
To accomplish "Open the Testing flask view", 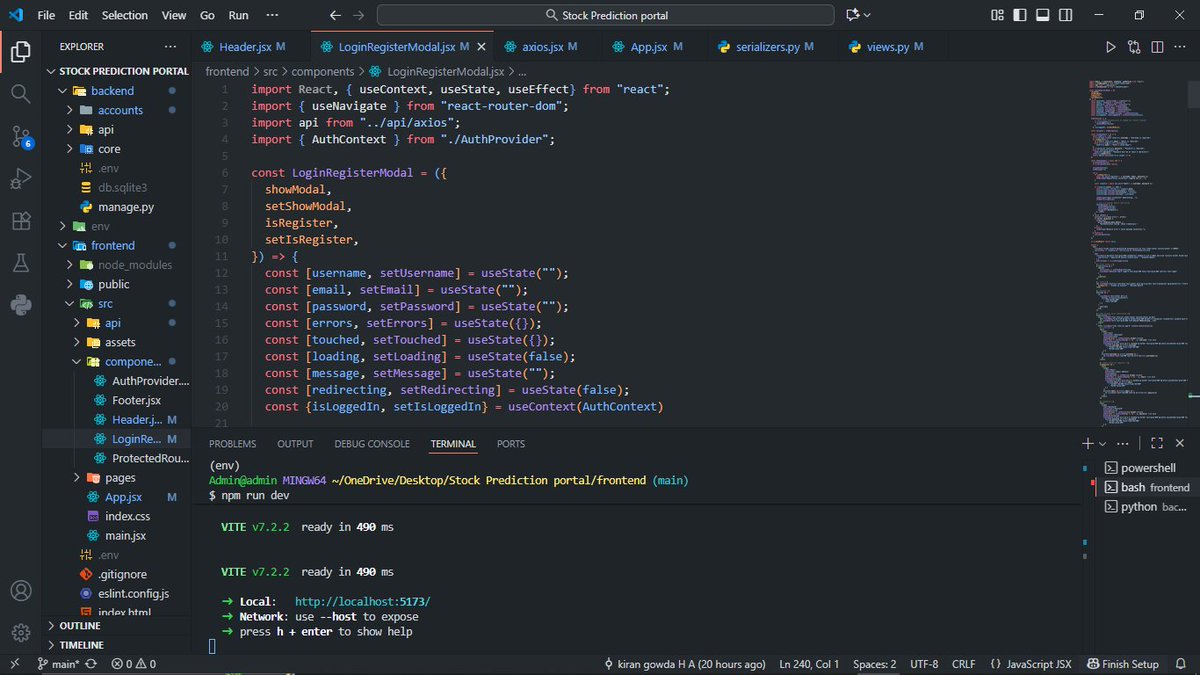I will click(20, 263).
